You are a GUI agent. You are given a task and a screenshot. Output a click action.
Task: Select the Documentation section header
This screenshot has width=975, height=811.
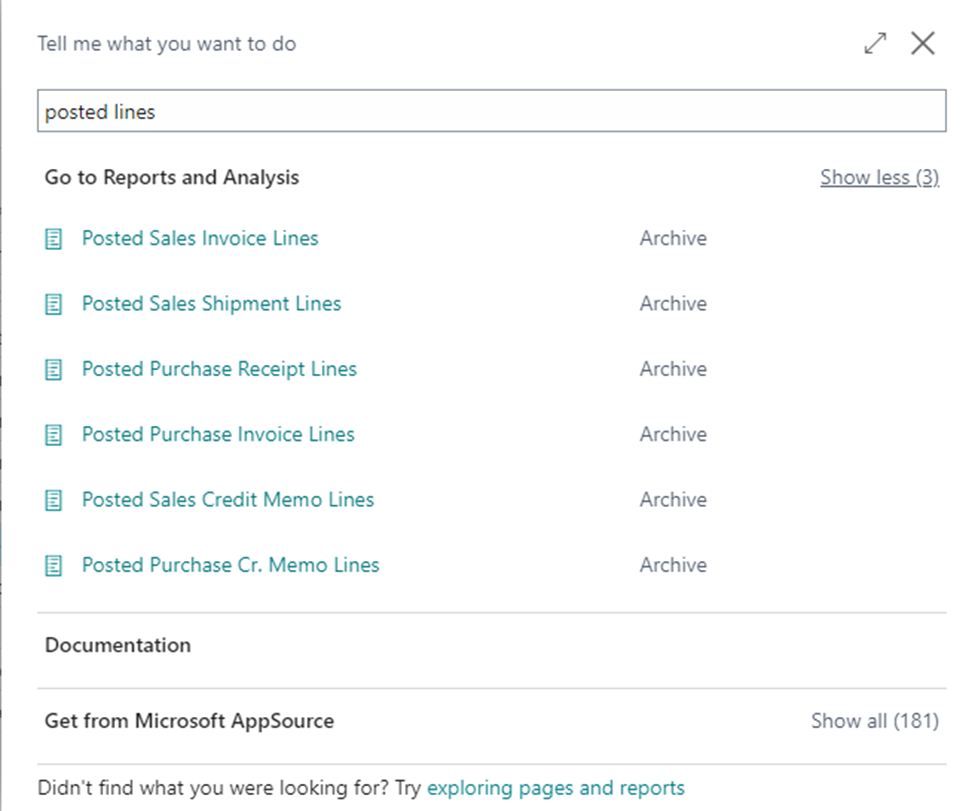point(118,645)
